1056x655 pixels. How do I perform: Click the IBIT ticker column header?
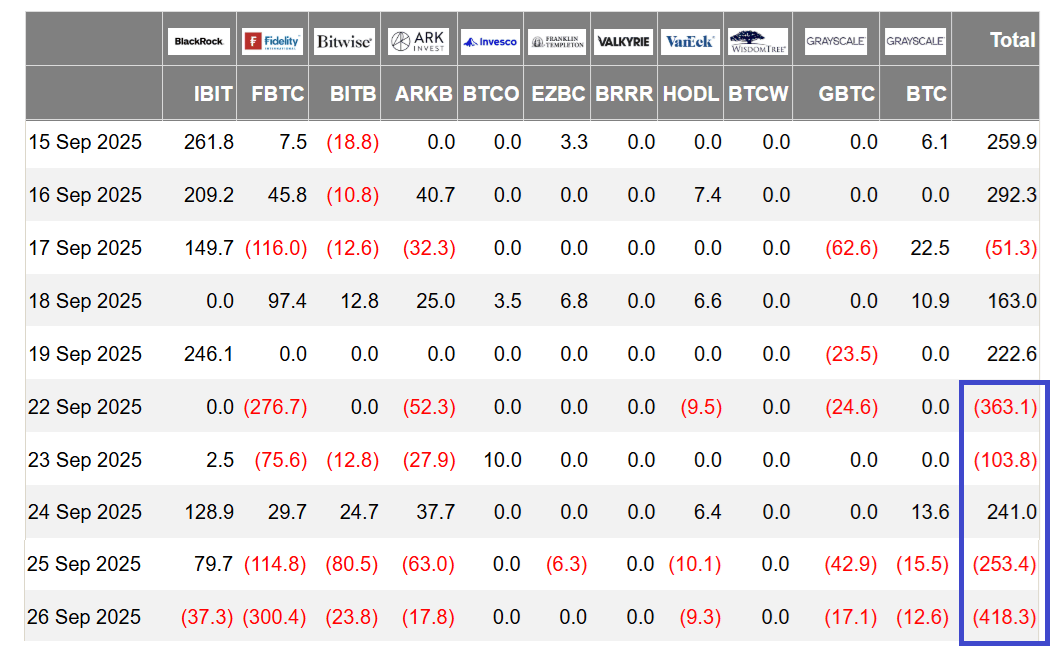pos(213,94)
